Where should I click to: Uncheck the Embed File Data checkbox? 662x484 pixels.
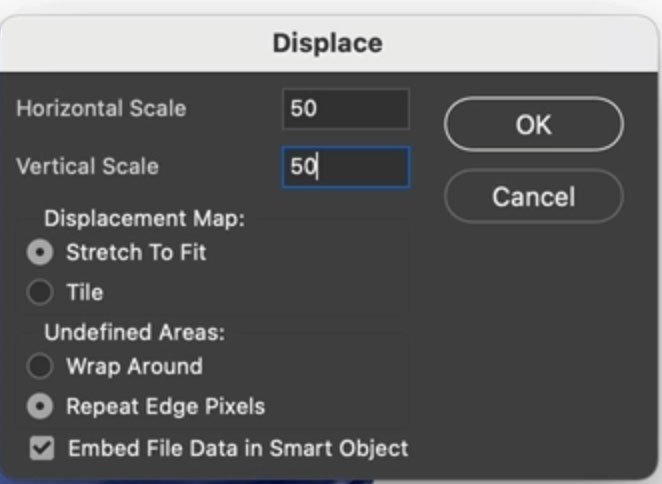click(x=41, y=448)
